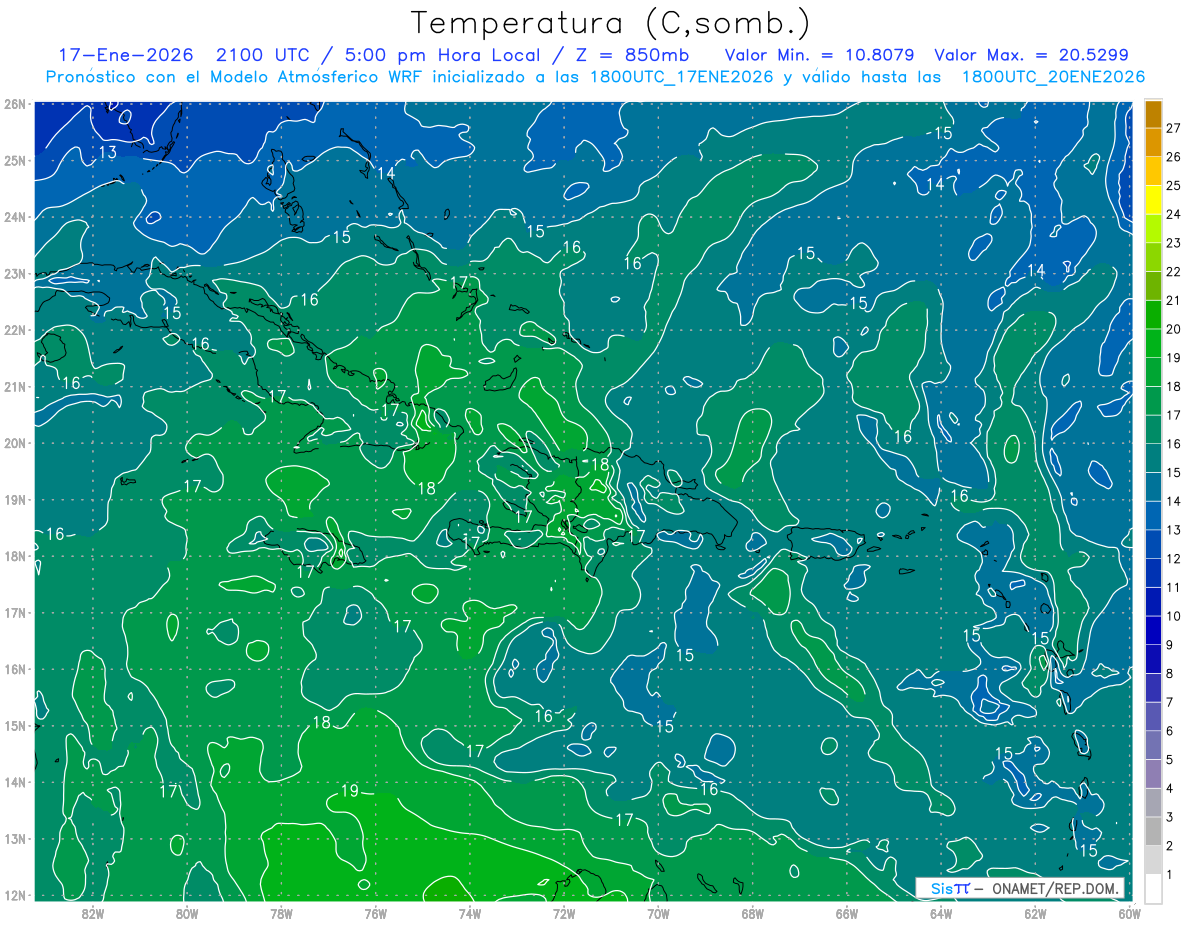1200x927 pixels.
Task: Click the 21N latitude axis label
Action: pyautogui.click(x=15, y=387)
